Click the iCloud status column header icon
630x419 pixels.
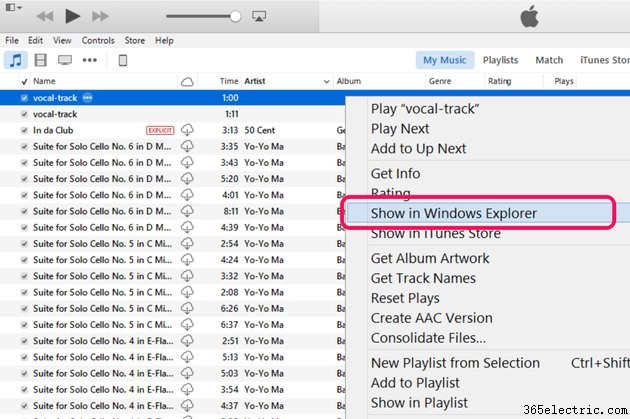(x=187, y=82)
